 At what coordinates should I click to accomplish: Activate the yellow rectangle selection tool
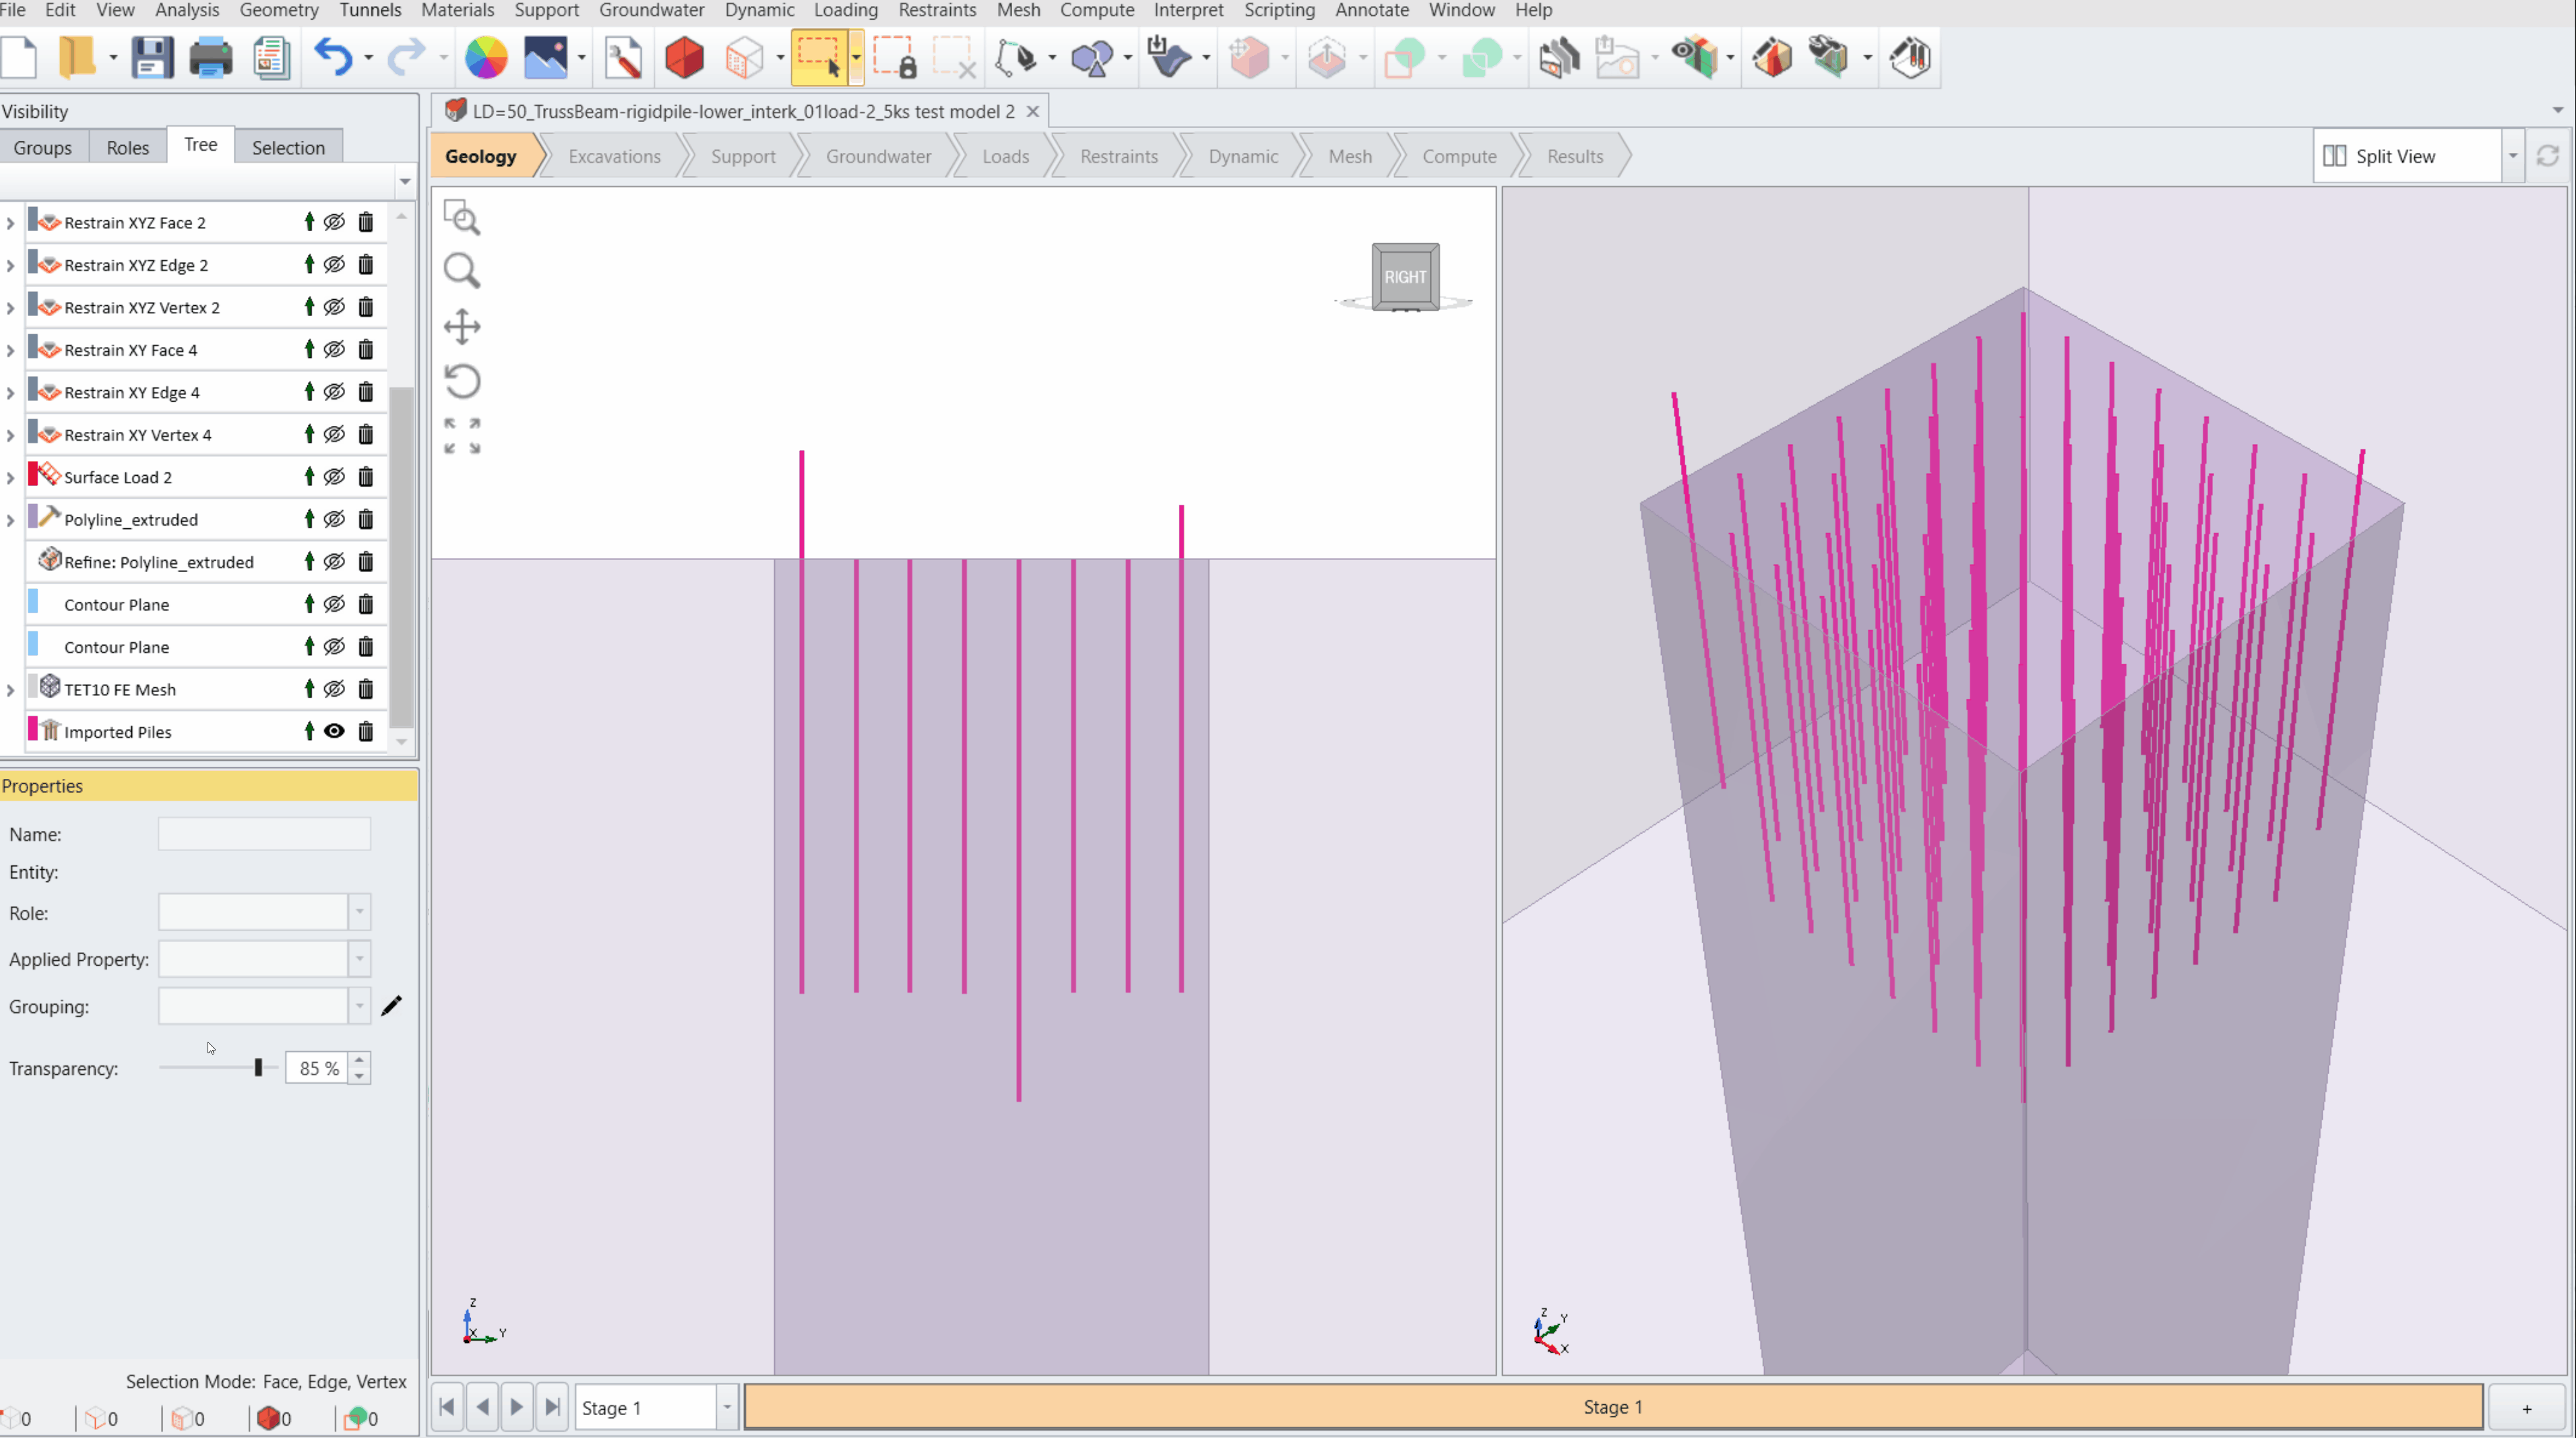click(819, 58)
